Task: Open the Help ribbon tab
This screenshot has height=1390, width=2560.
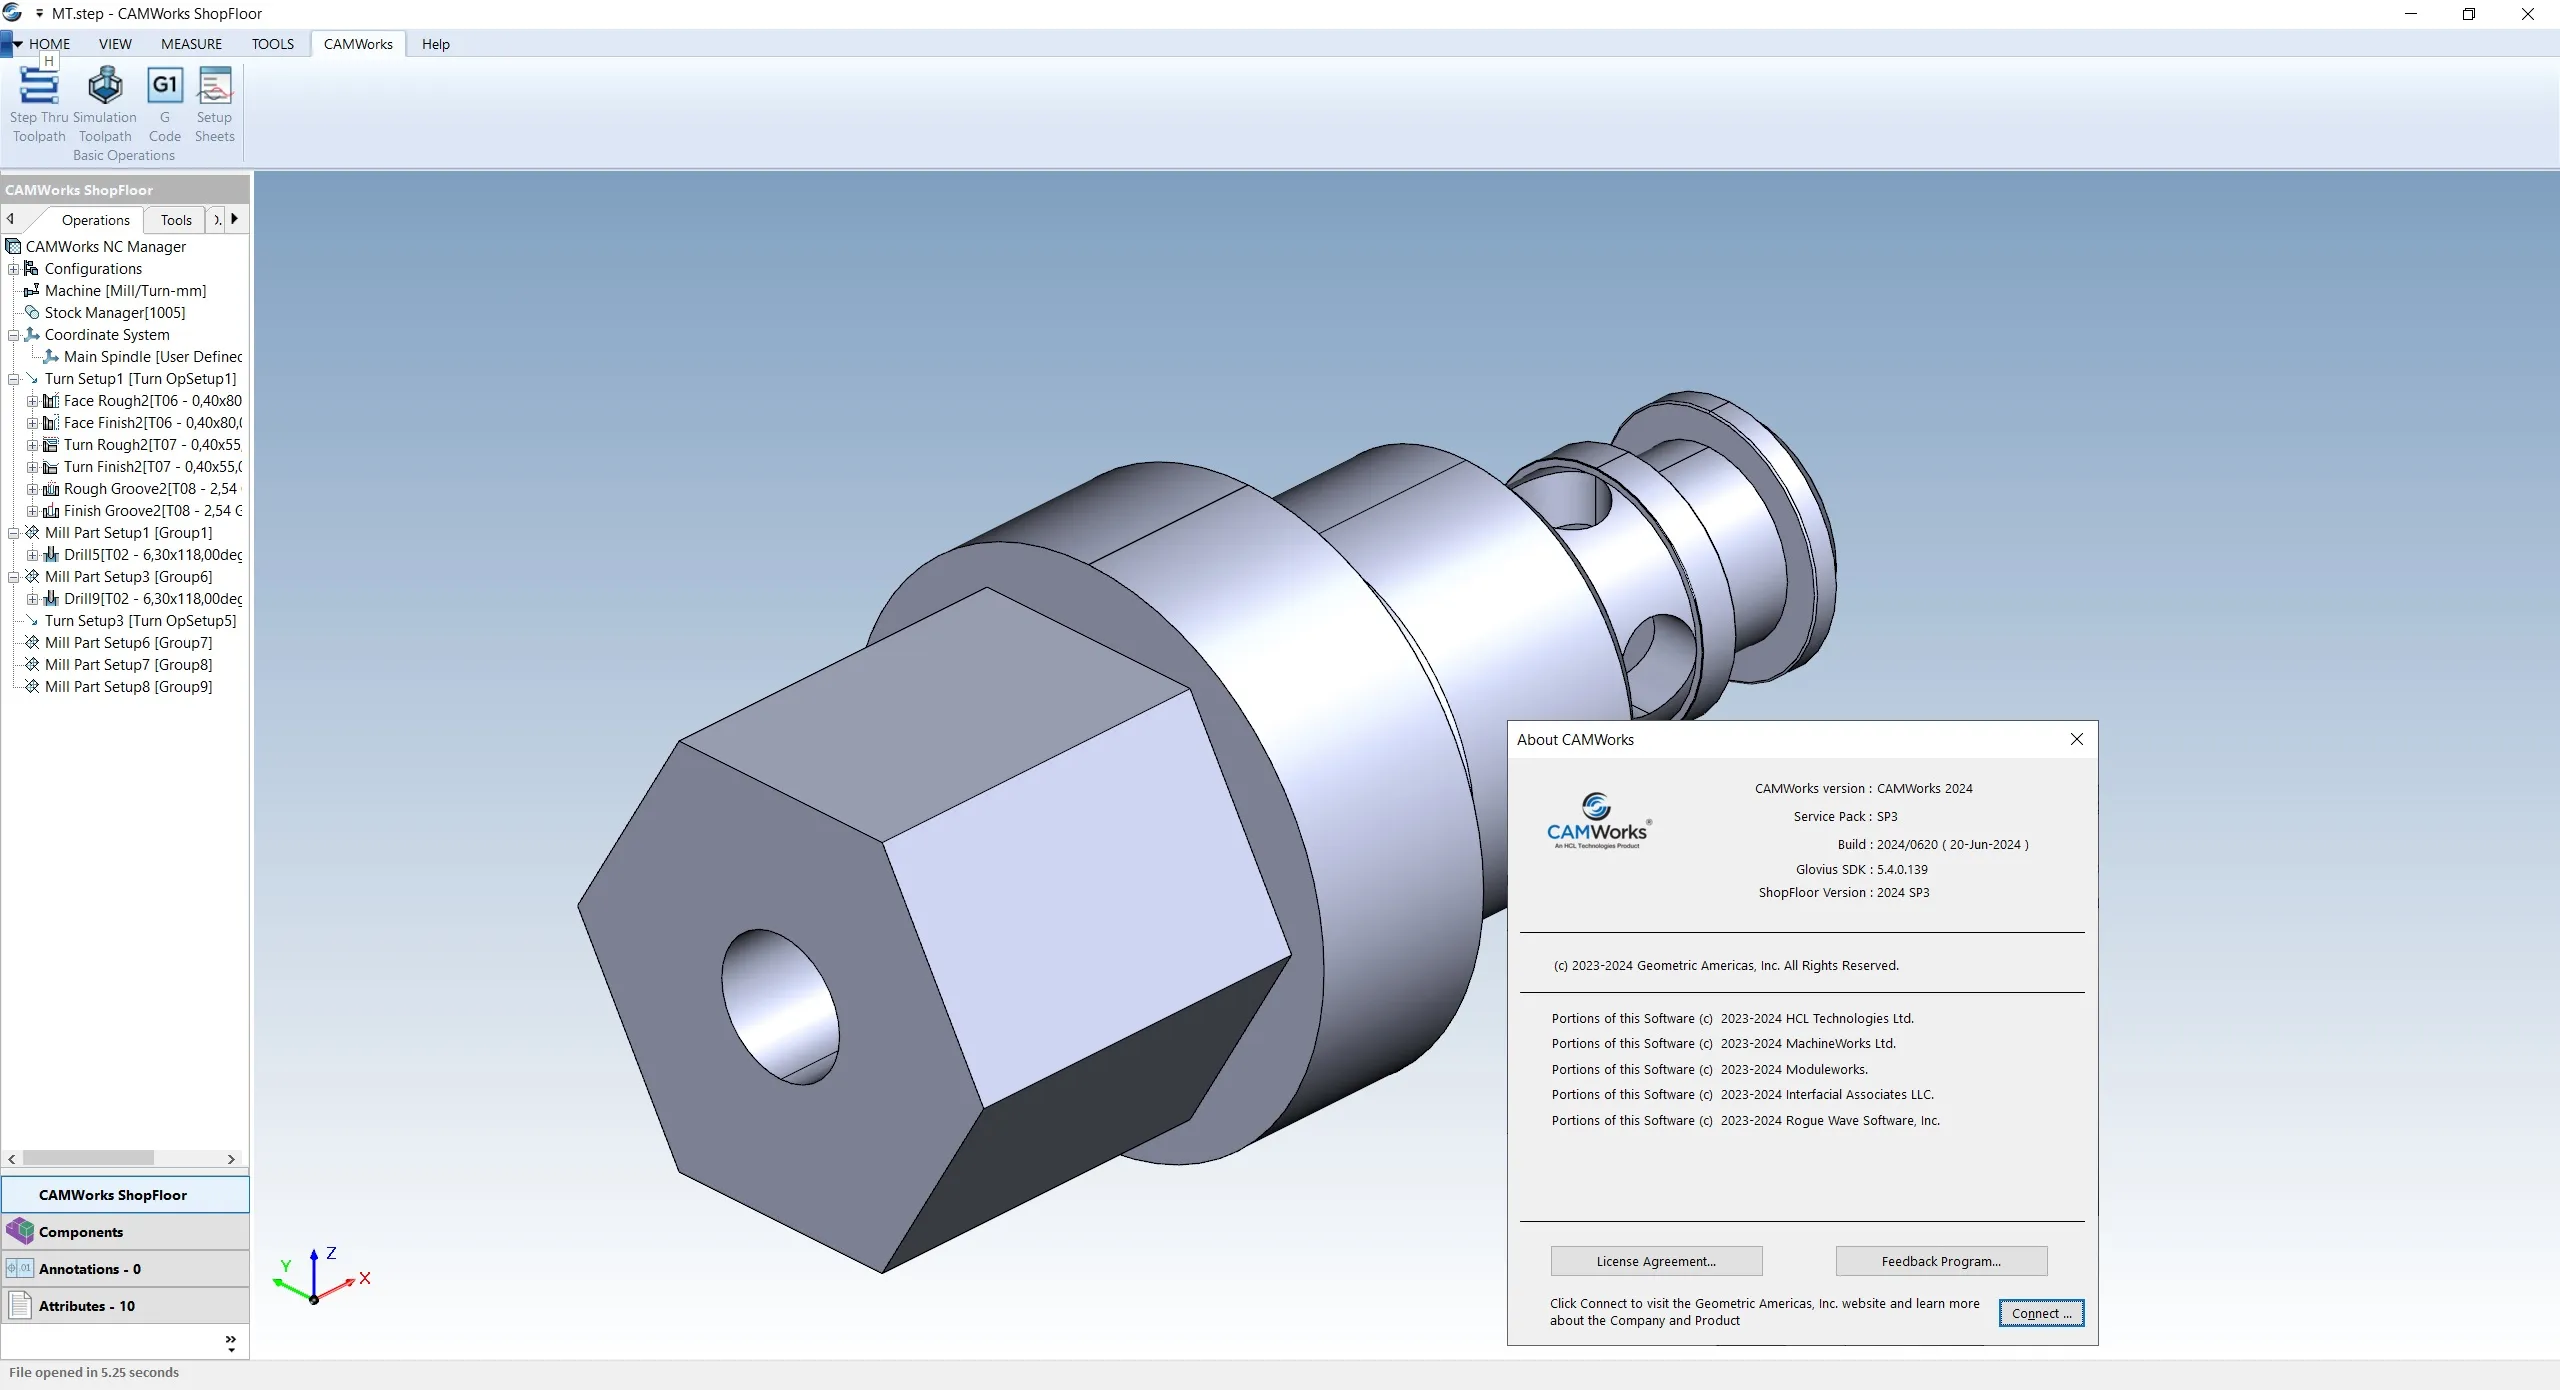Action: [x=435, y=44]
